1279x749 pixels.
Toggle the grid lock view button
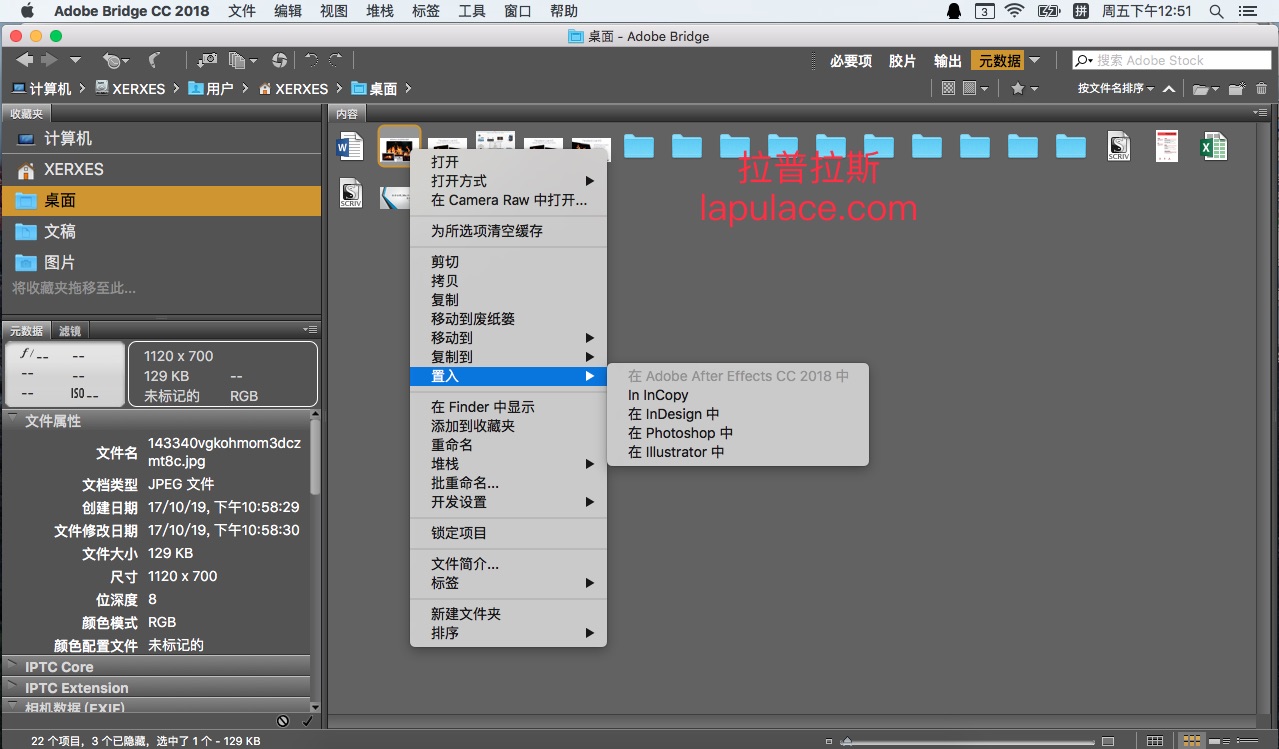(1154, 741)
